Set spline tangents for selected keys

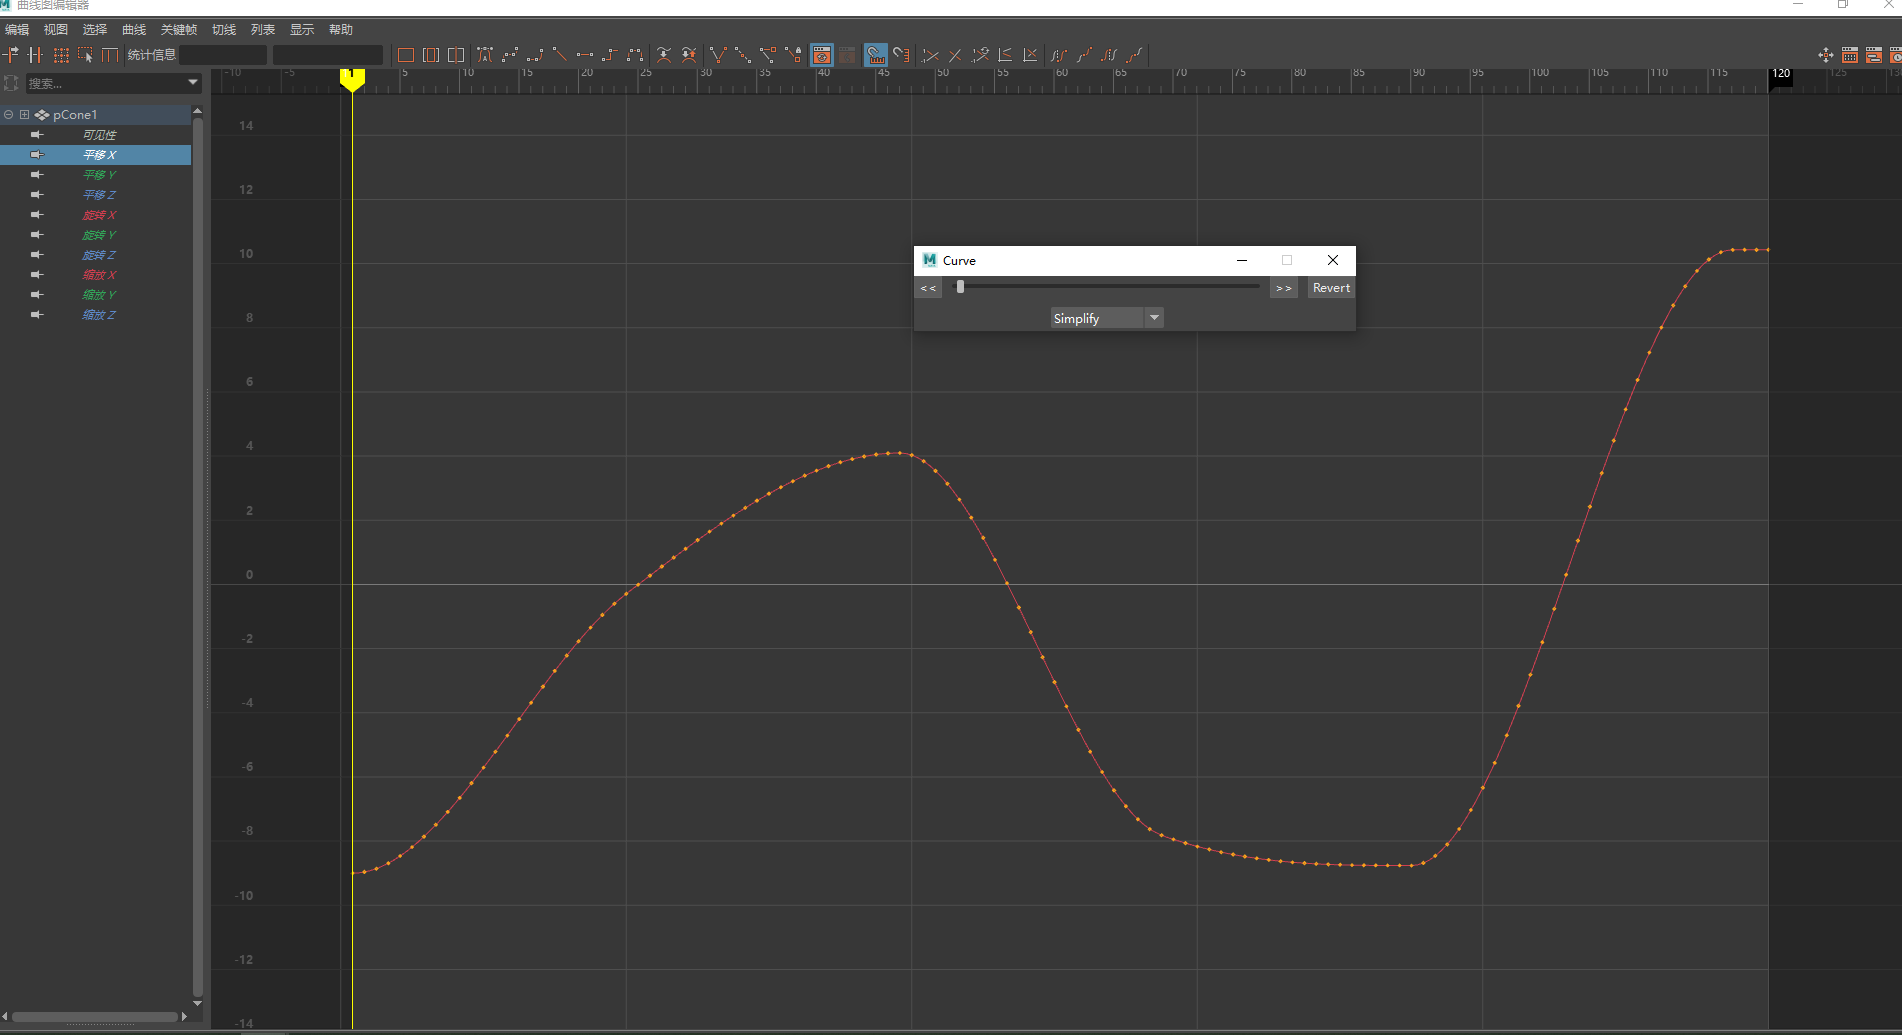510,55
